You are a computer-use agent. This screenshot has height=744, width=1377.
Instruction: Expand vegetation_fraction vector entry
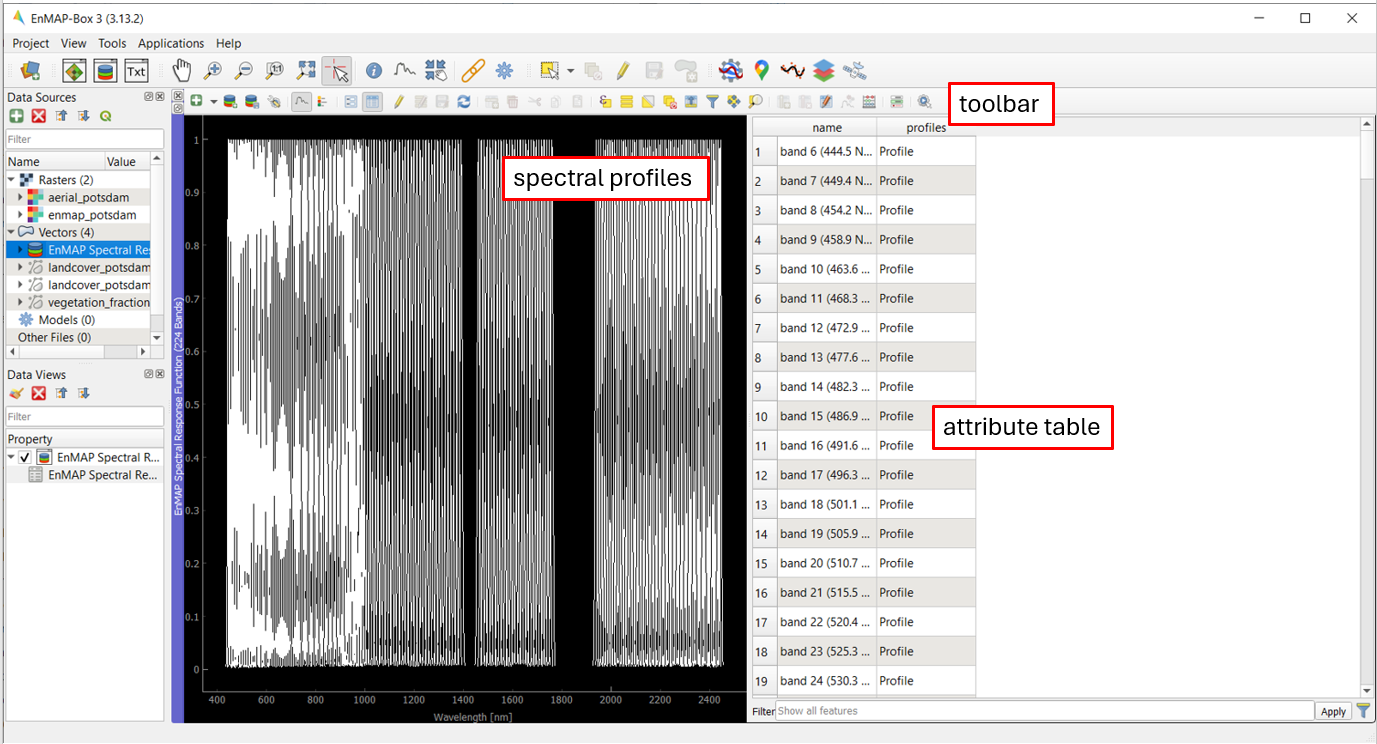(x=21, y=302)
